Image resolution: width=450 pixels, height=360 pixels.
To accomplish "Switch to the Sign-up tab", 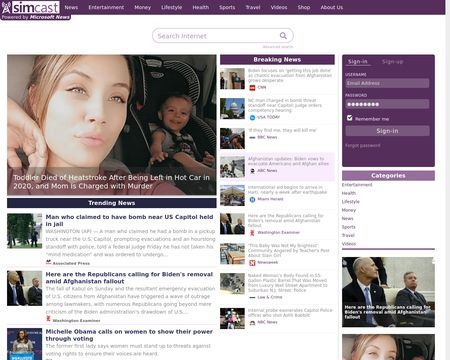I will tap(392, 62).
